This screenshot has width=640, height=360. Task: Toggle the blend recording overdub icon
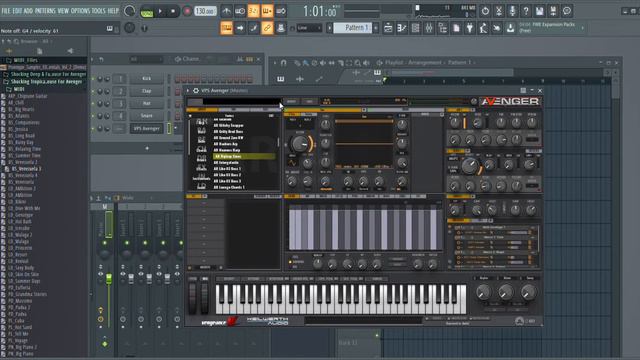(267, 11)
